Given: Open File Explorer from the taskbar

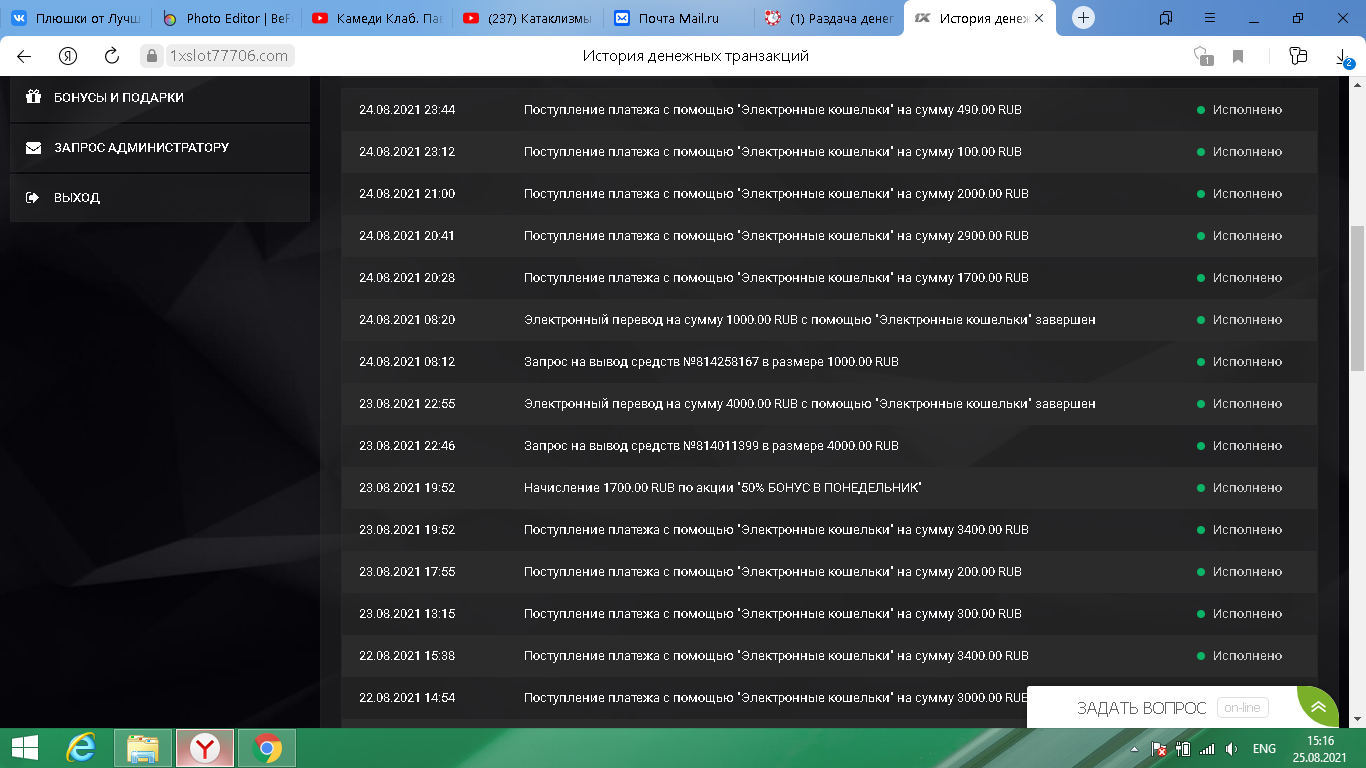Looking at the screenshot, I should (x=143, y=748).
